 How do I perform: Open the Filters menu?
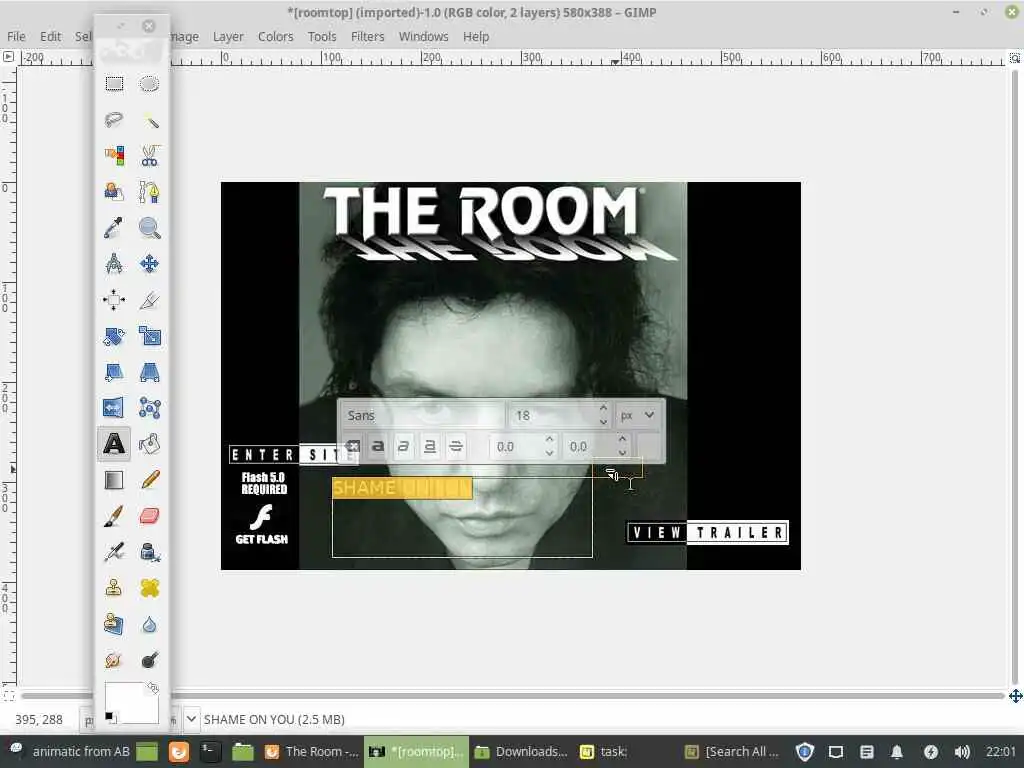click(368, 37)
